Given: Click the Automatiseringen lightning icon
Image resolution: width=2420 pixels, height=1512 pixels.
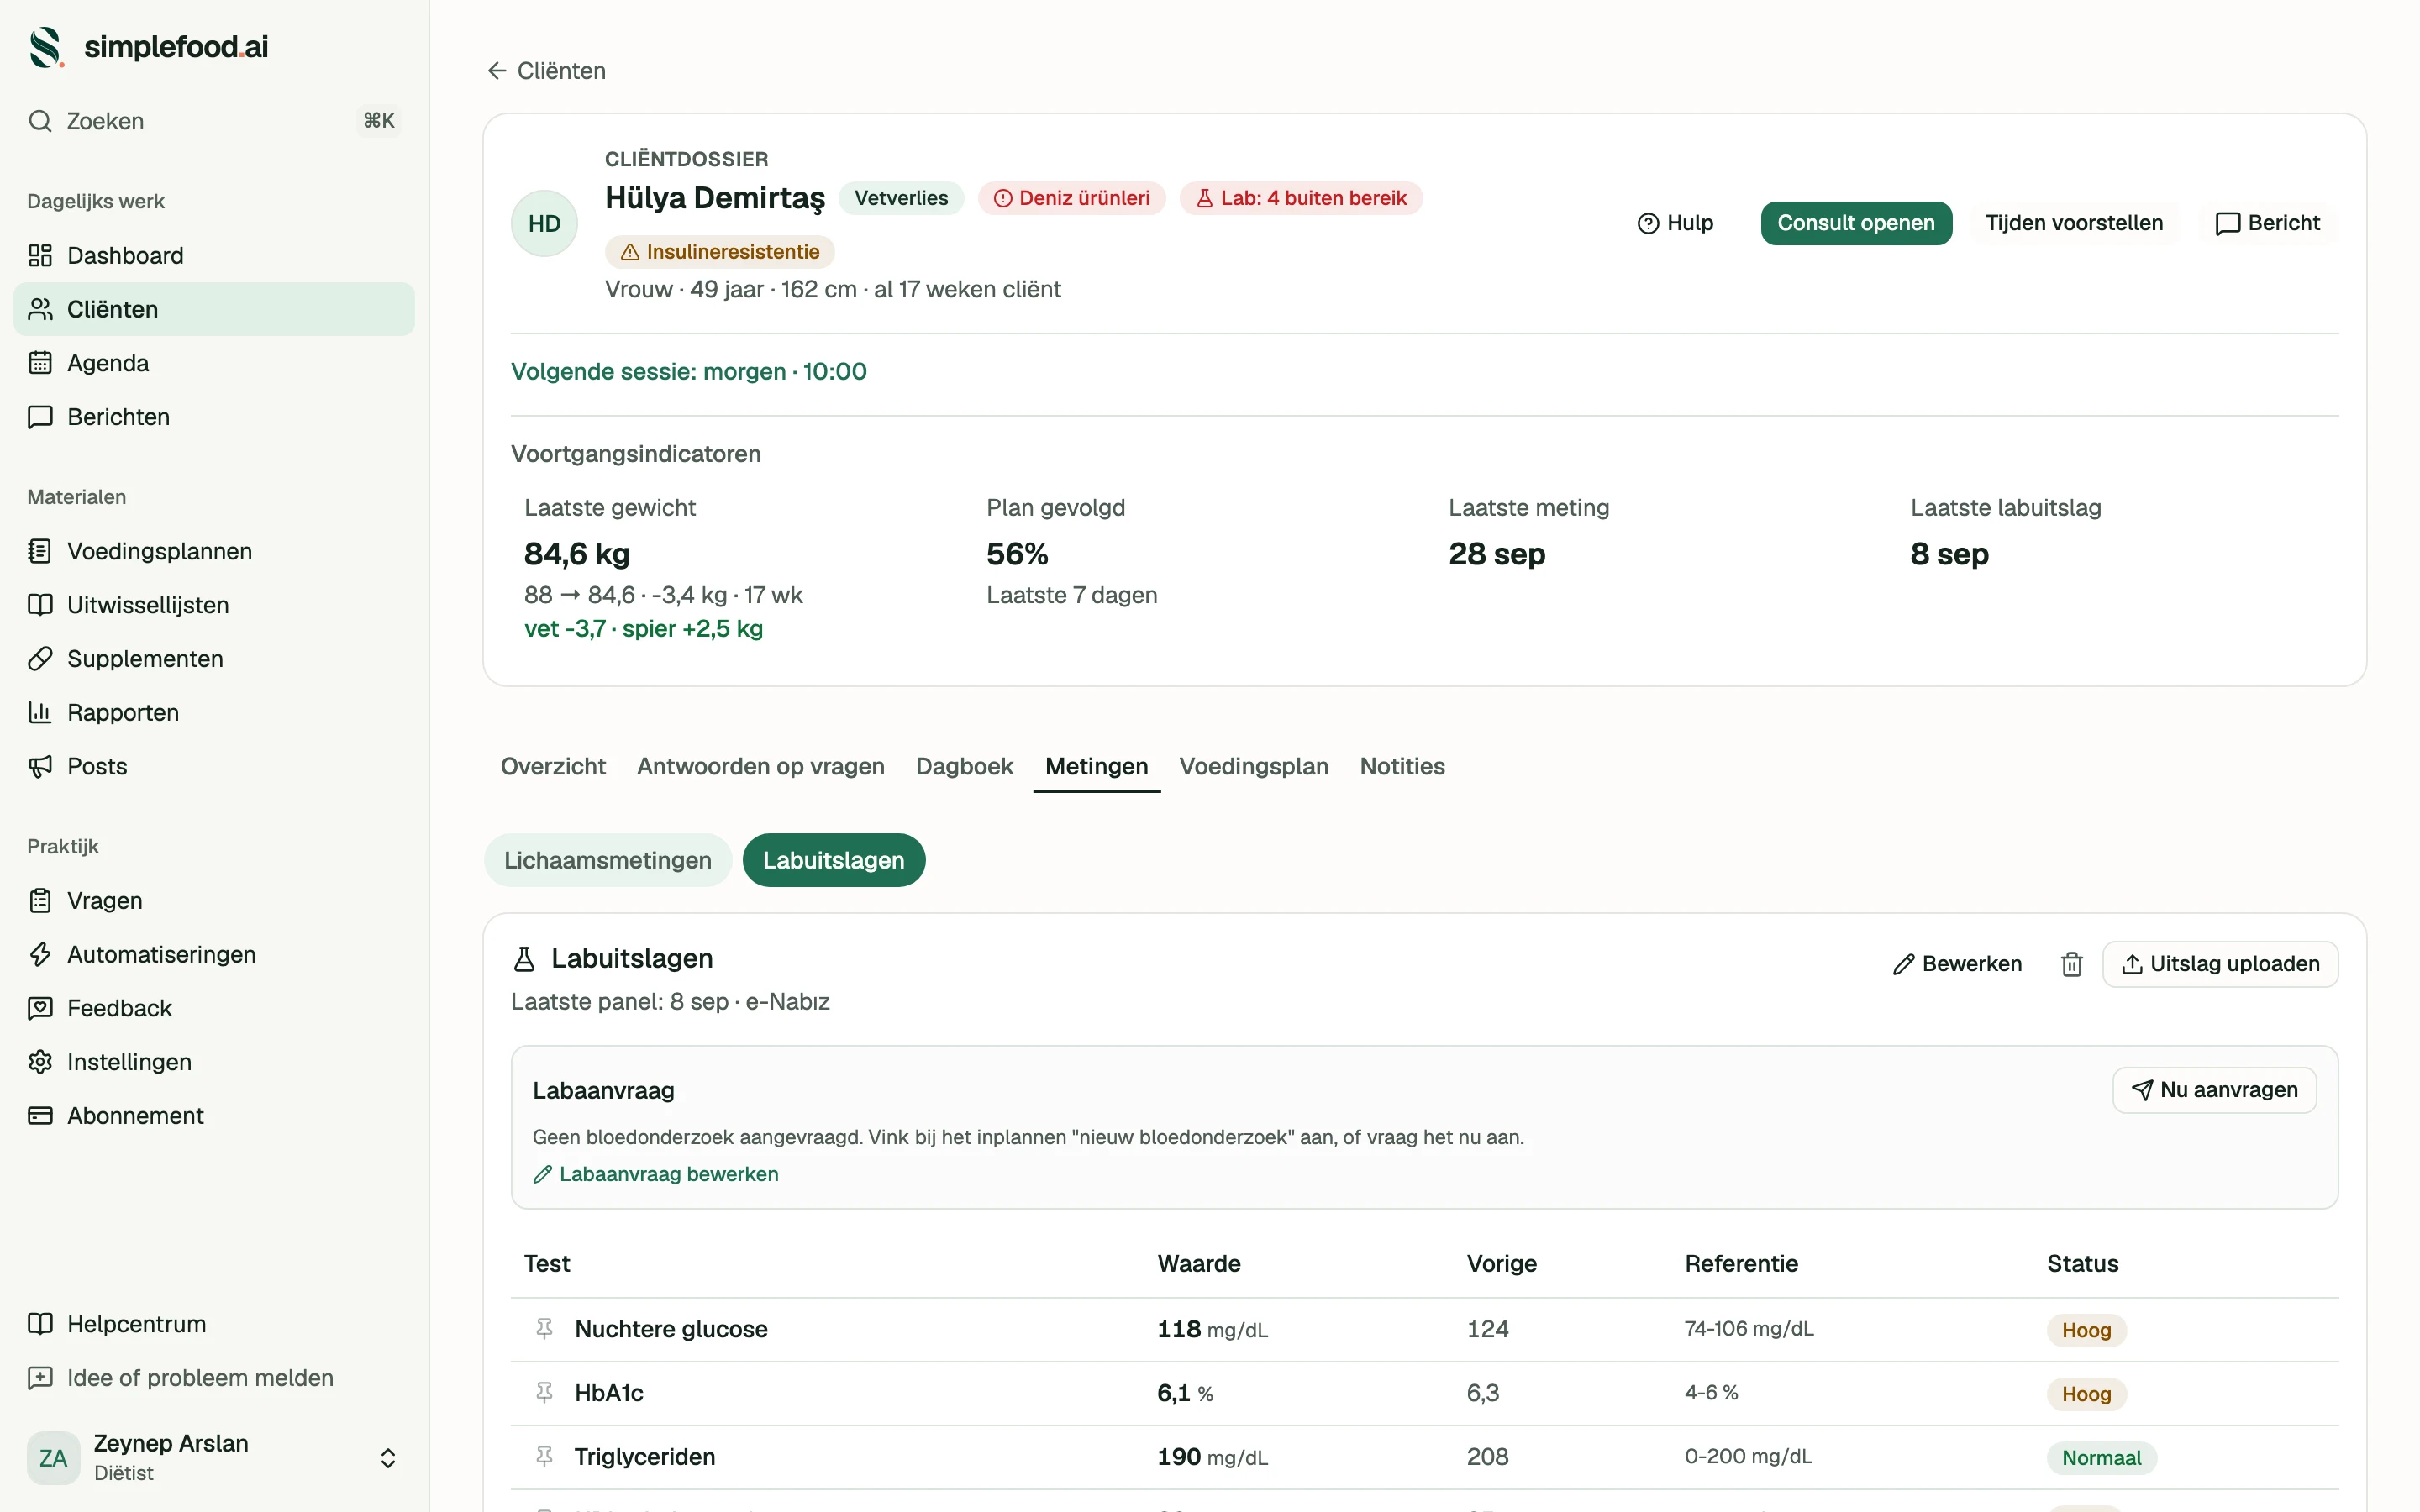Looking at the screenshot, I should [40, 954].
